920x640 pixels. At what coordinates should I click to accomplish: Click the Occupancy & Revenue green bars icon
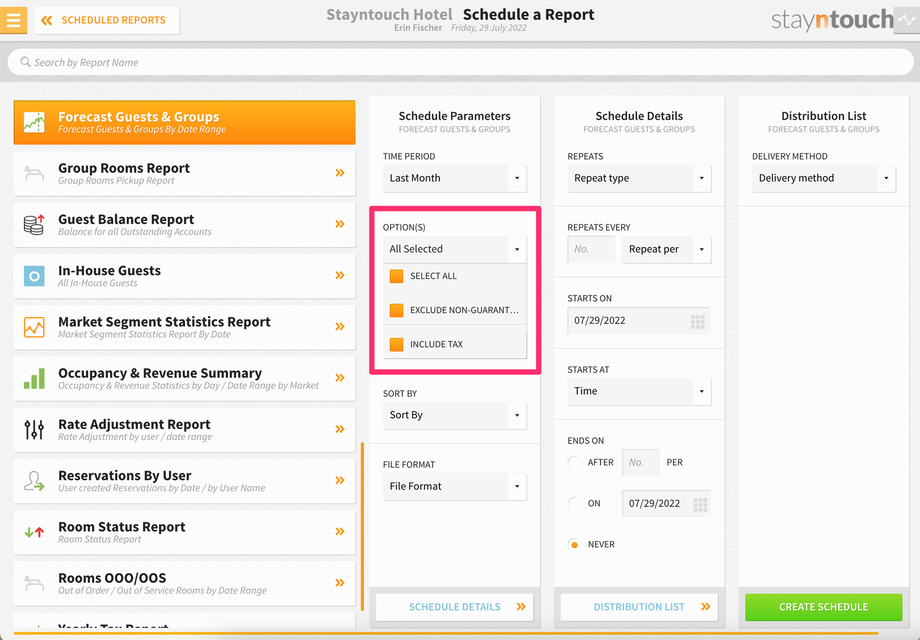pyautogui.click(x=34, y=378)
